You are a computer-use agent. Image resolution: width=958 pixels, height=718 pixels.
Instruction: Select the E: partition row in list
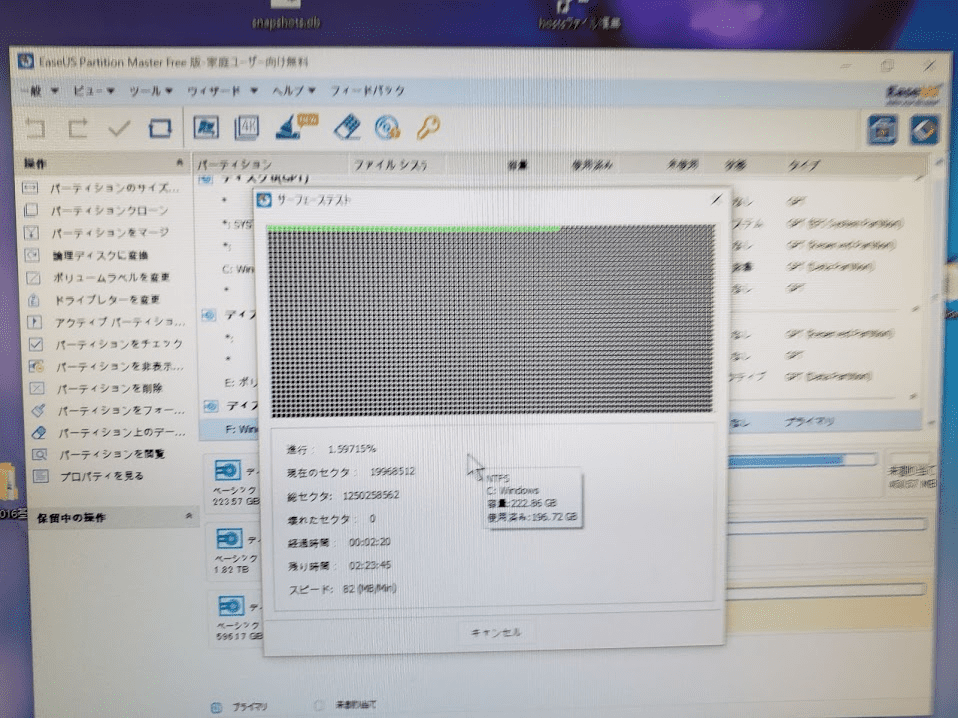(240, 383)
